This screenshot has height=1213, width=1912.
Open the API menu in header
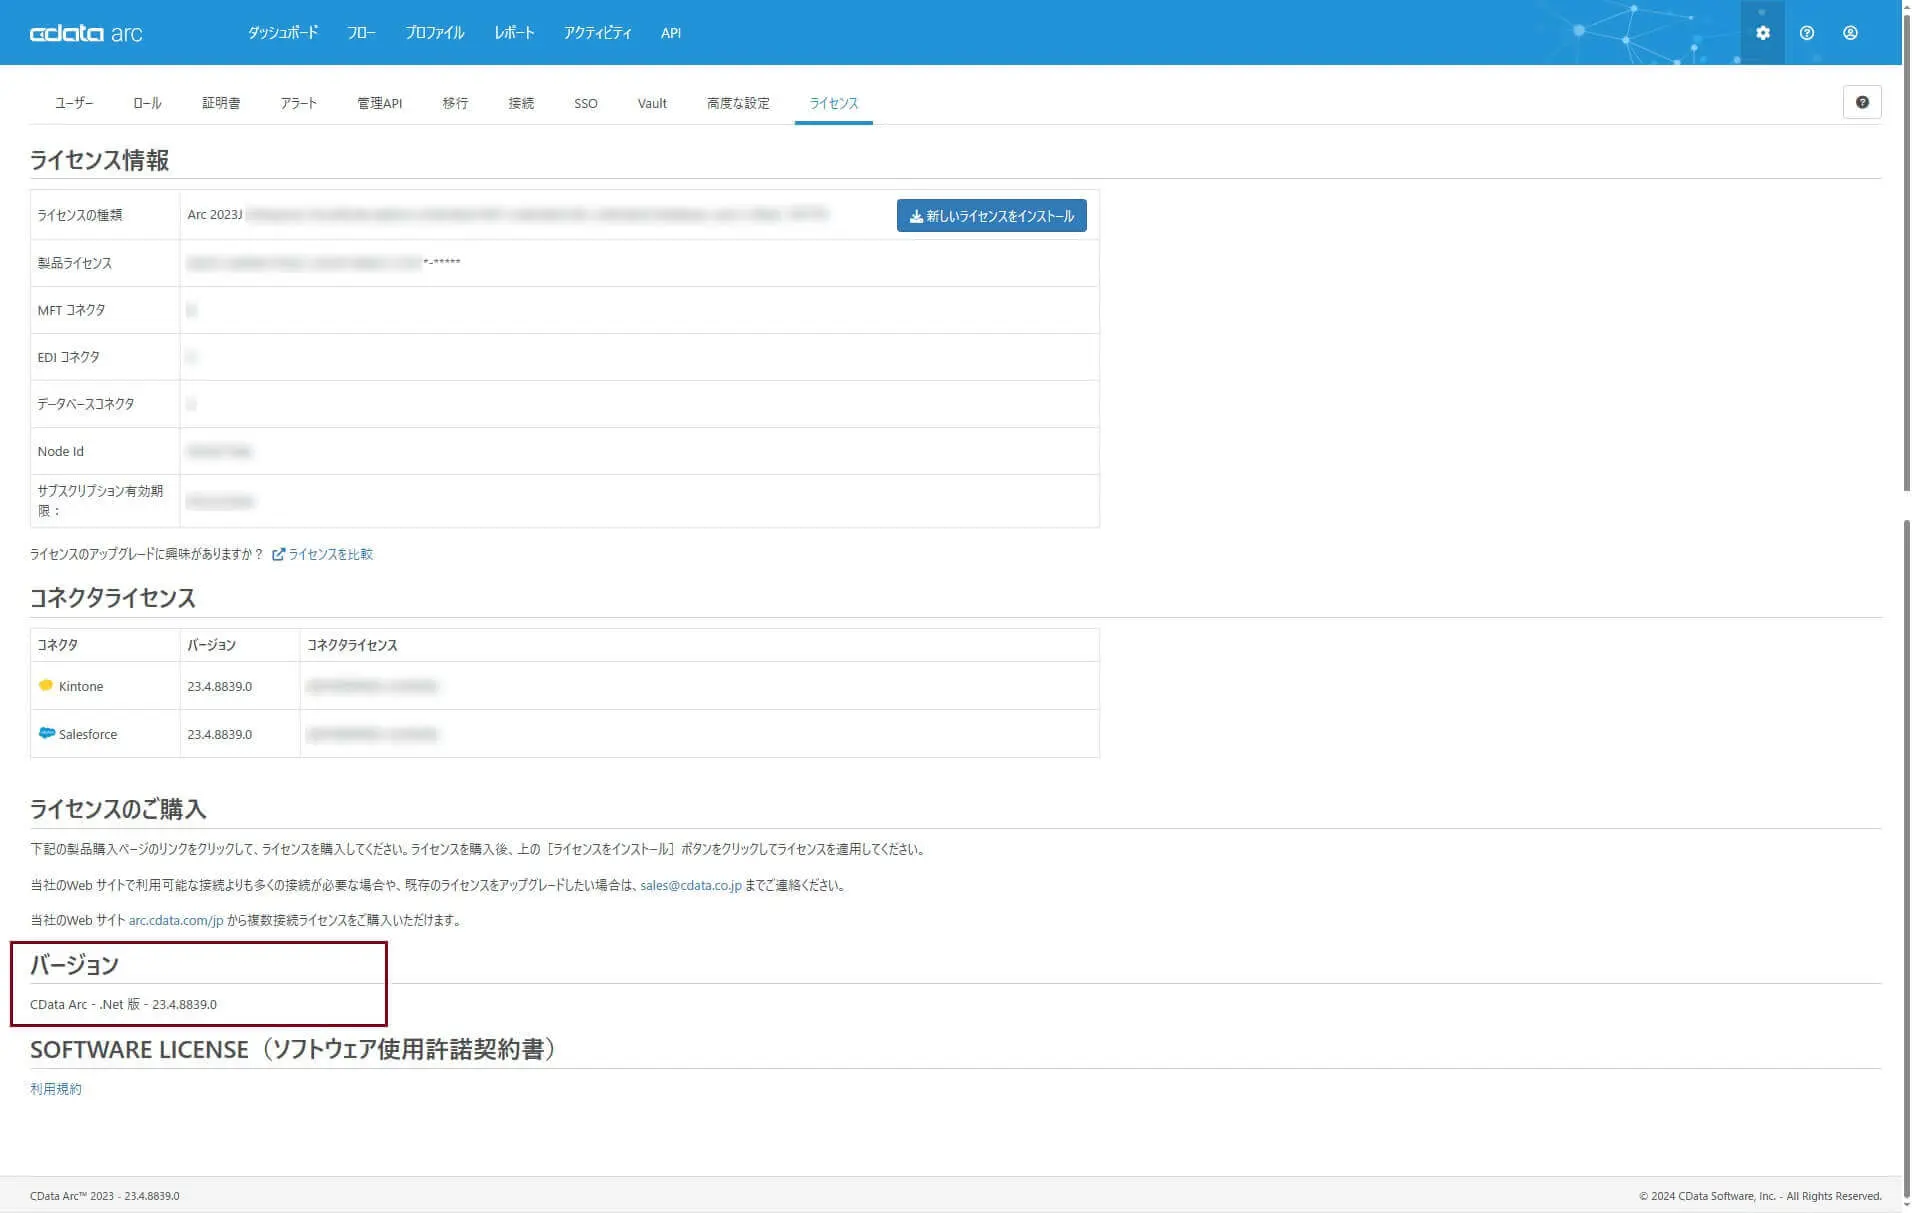[670, 33]
